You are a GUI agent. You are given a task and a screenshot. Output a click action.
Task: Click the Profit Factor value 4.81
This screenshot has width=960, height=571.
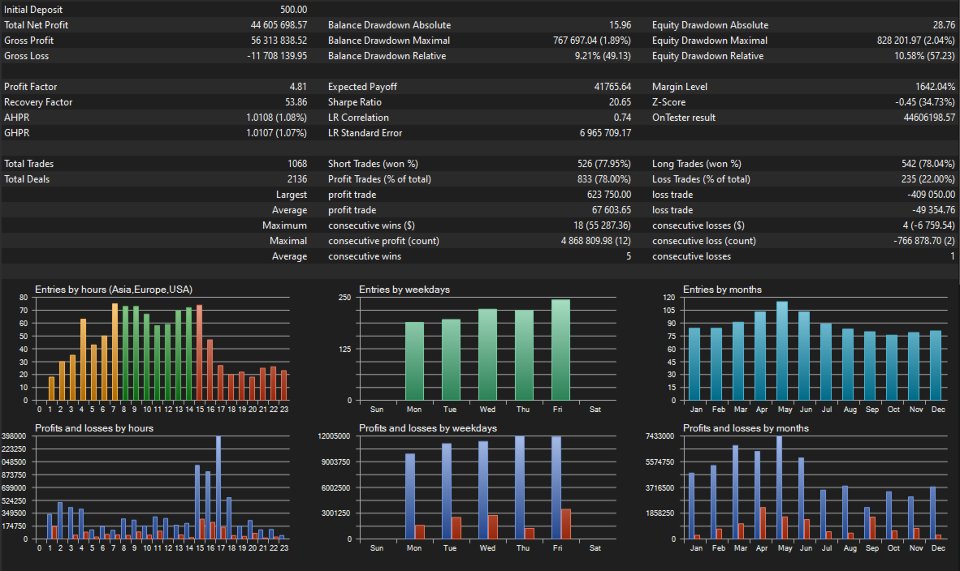coord(298,87)
